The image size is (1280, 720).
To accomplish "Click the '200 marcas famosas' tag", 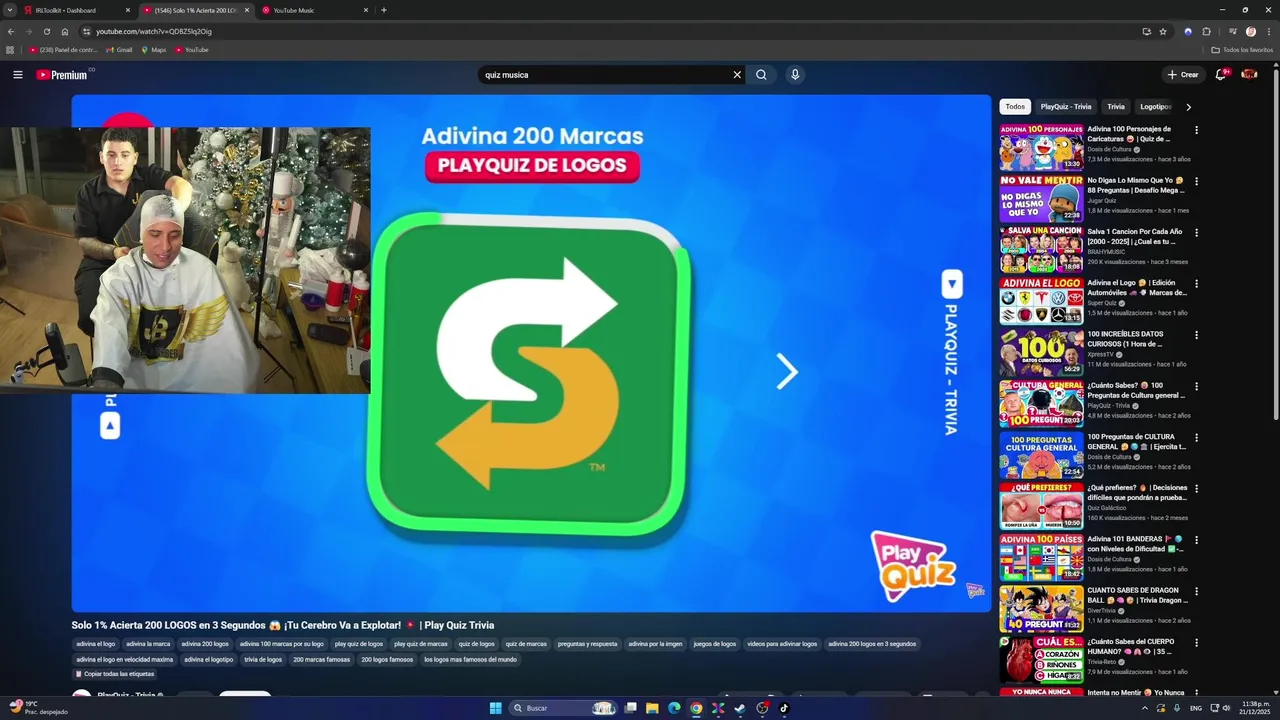I will [x=322, y=660].
